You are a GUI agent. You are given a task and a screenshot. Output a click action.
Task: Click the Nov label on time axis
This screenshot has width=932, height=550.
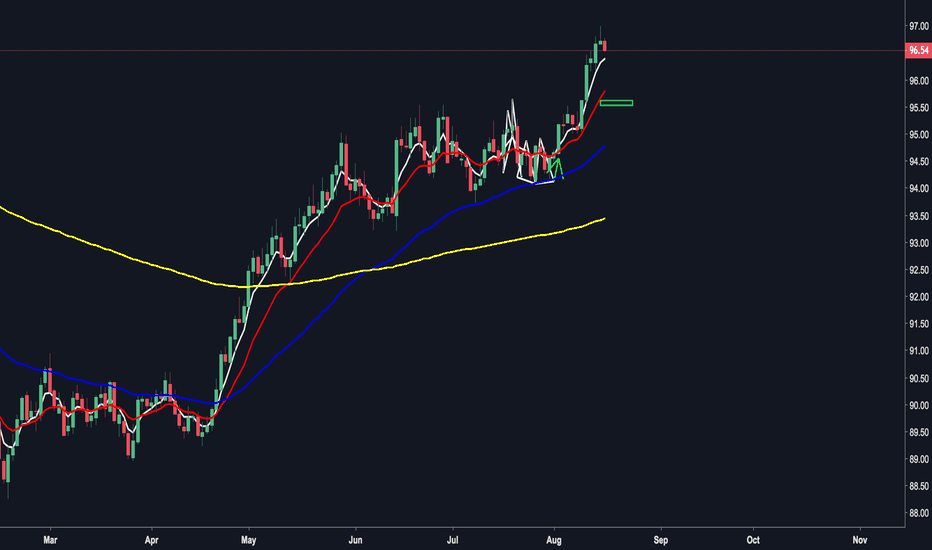click(x=859, y=540)
